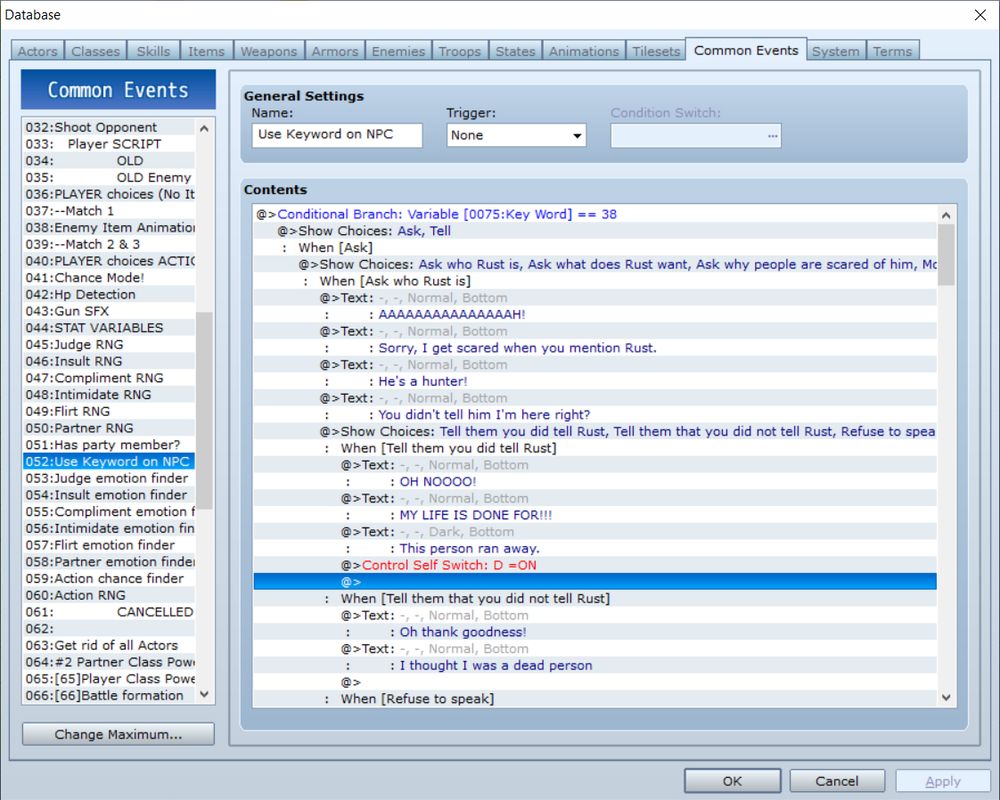1000x800 pixels.
Task: Click the Contents vertical scrollbar thumb
Action: point(946,255)
